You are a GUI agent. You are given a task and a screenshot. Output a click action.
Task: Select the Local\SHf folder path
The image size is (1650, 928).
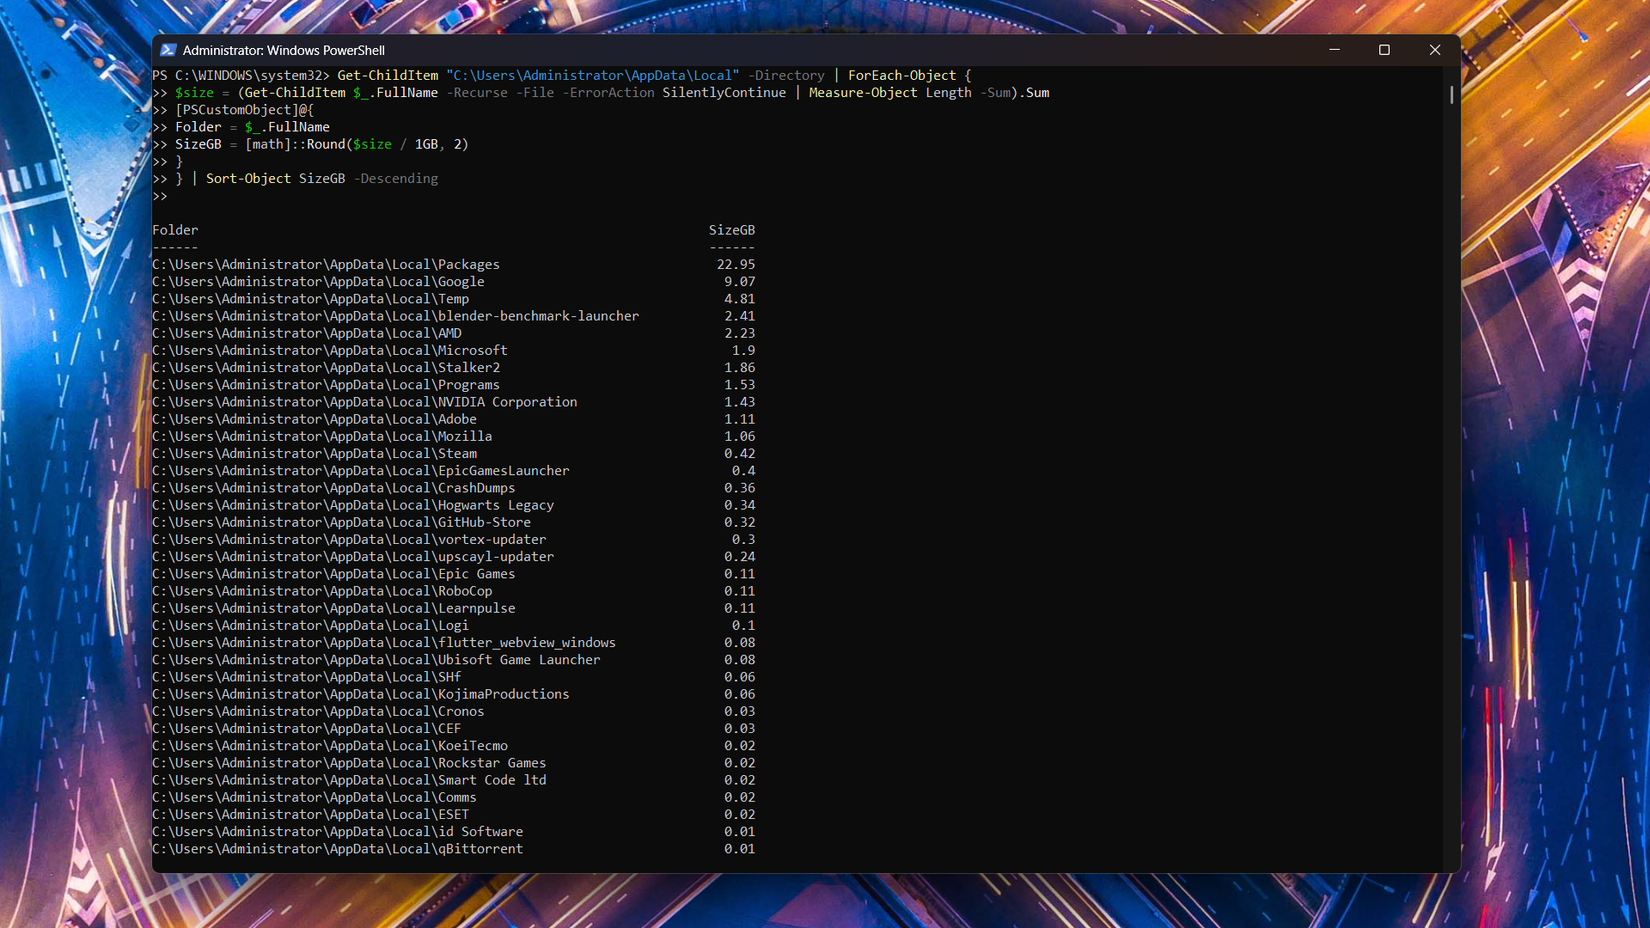point(307,677)
